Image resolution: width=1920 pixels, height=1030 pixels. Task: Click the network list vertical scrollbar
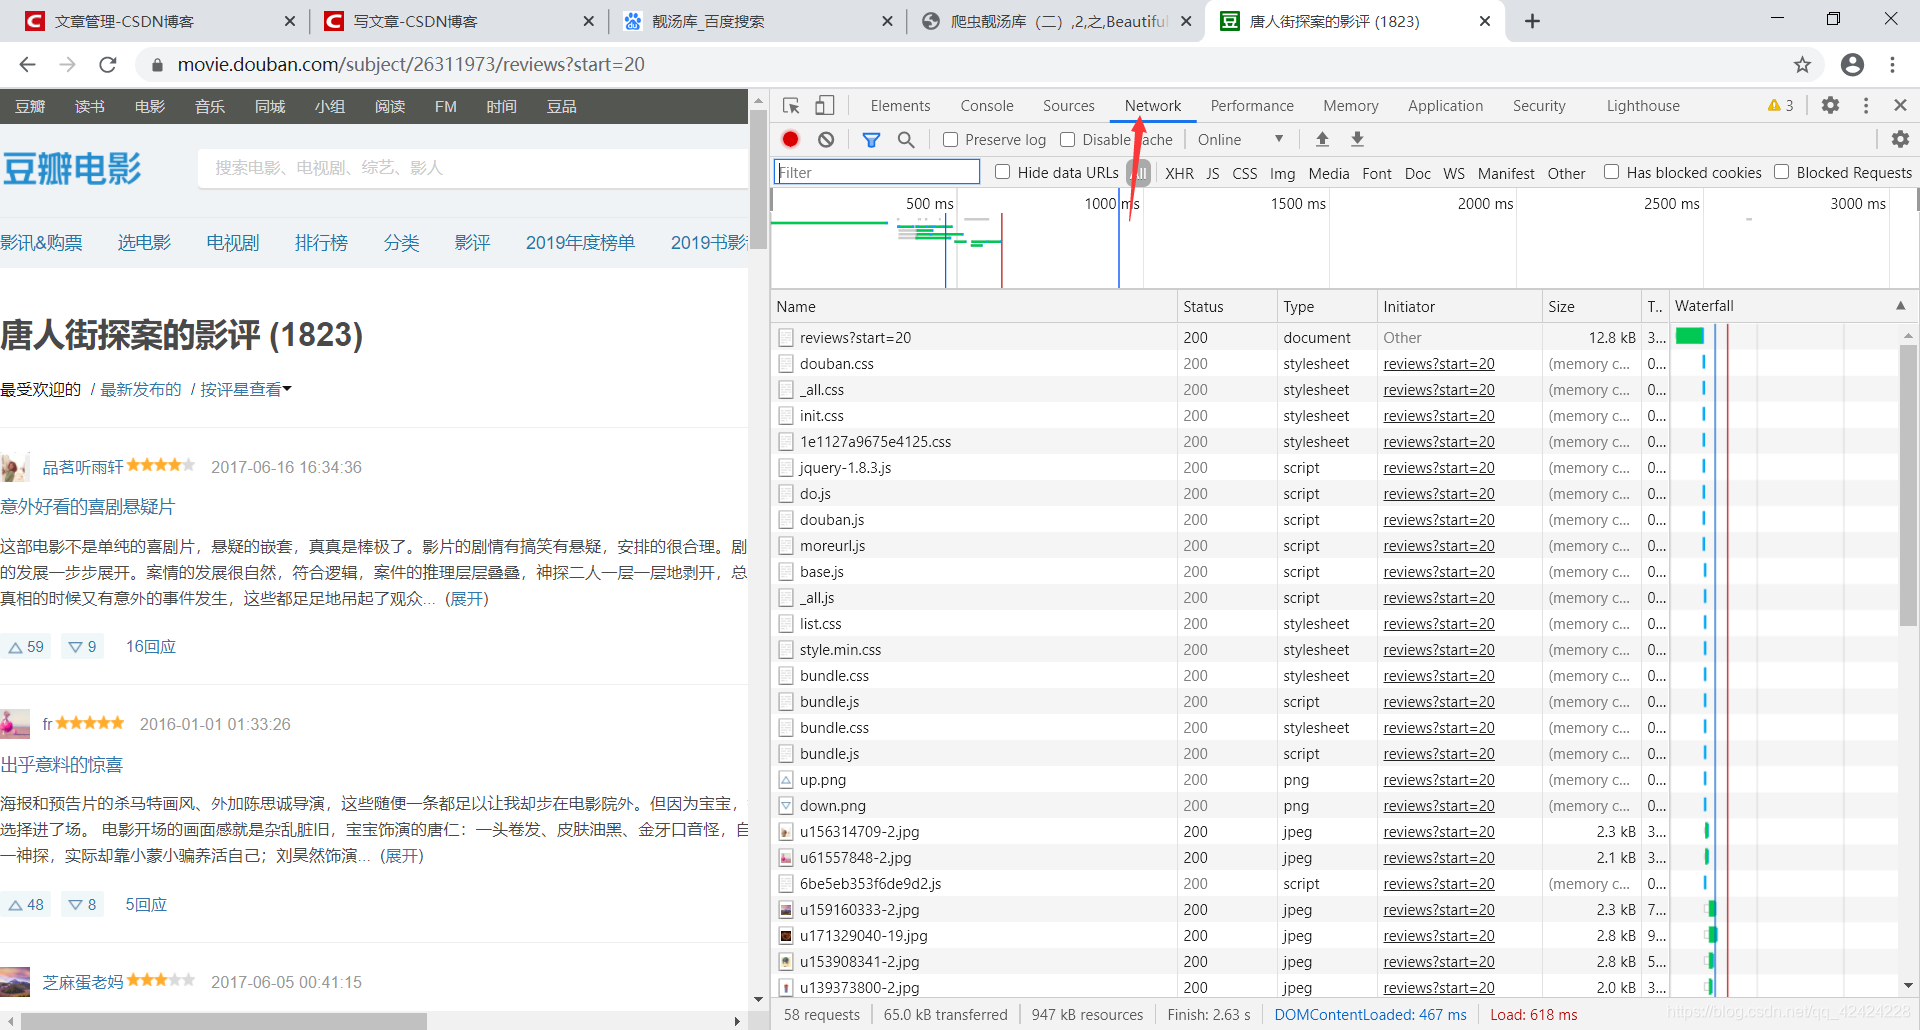pyautogui.click(x=1908, y=485)
